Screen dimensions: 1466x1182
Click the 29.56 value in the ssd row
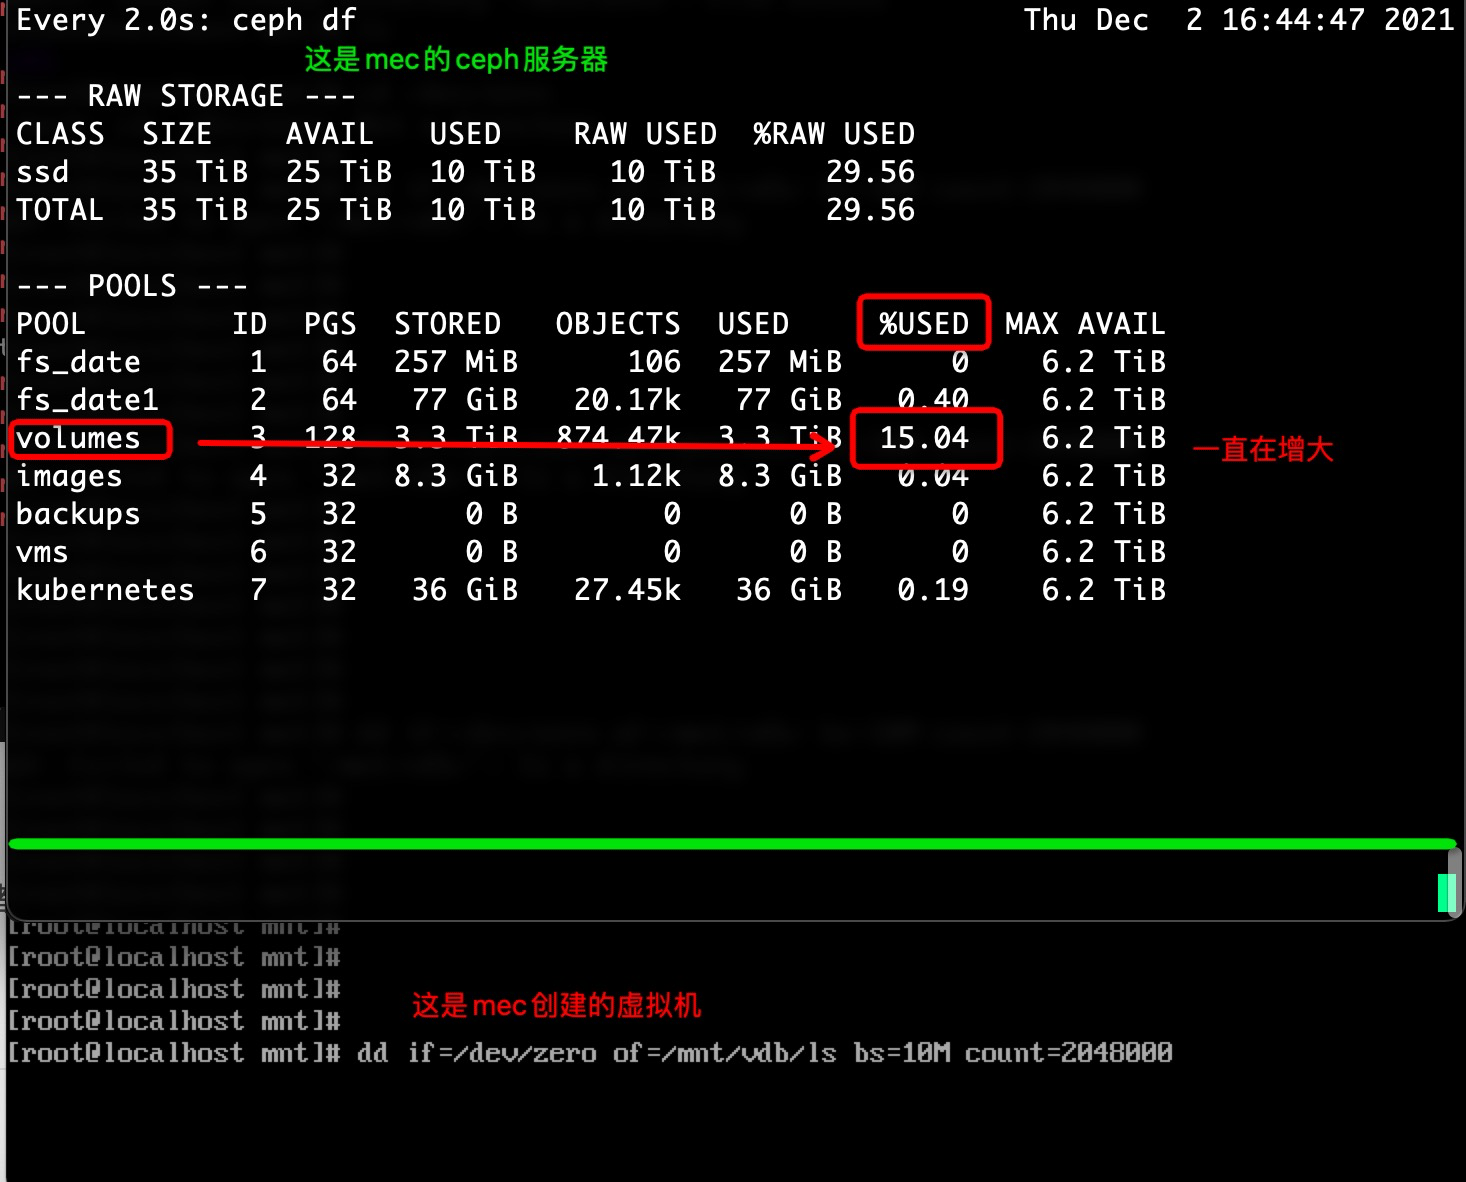coord(871,172)
